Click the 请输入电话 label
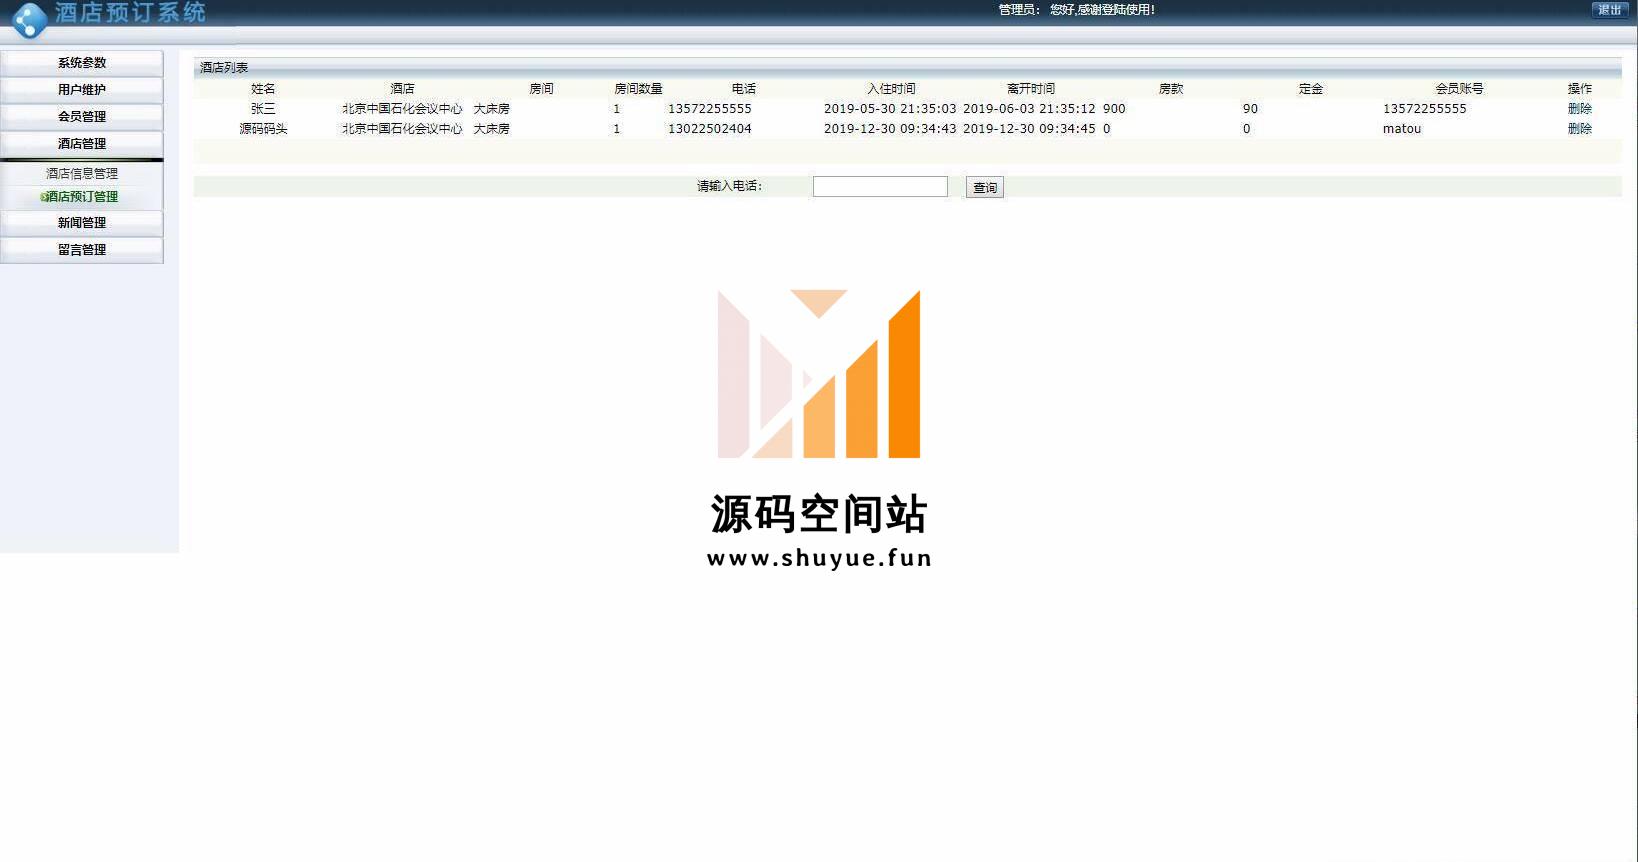 [729, 186]
